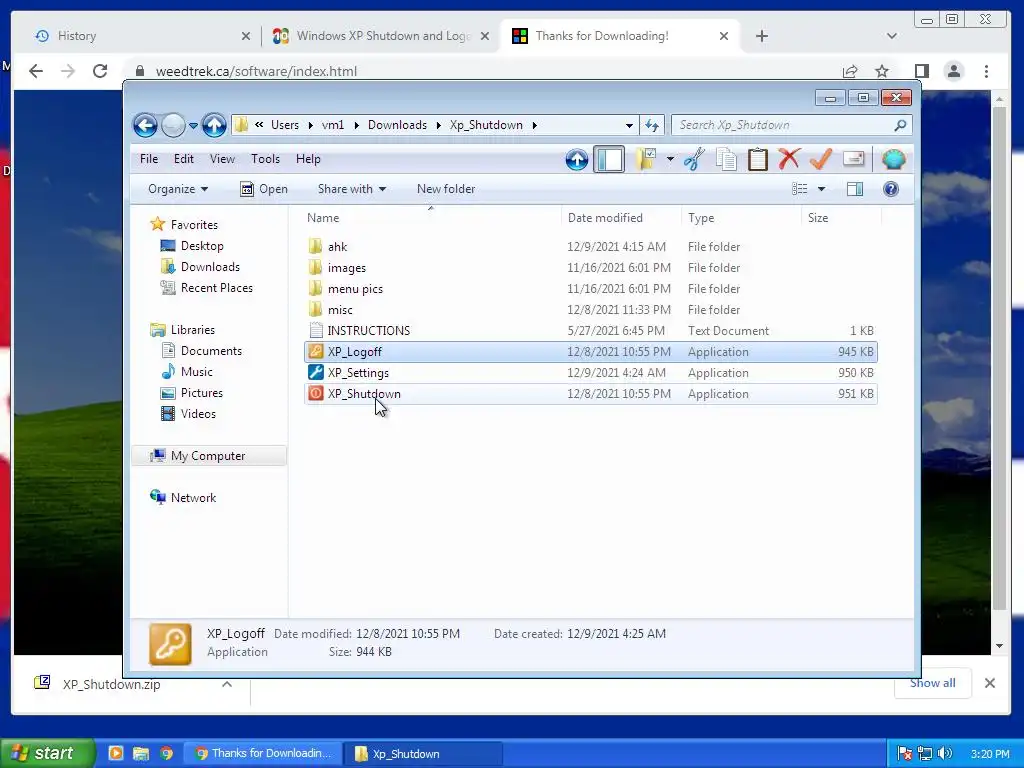
Task: Open Classic Shell settings shell icon
Action: (x=893, y=159)
